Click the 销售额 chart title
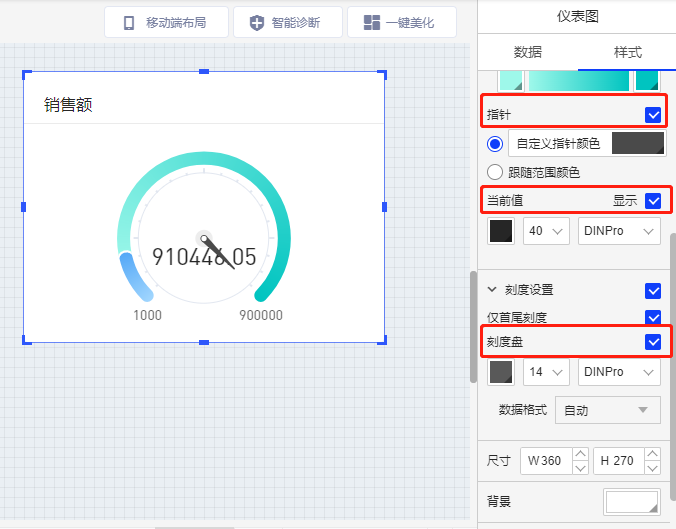This screenshot has height=529, width=676. point(68,105)
